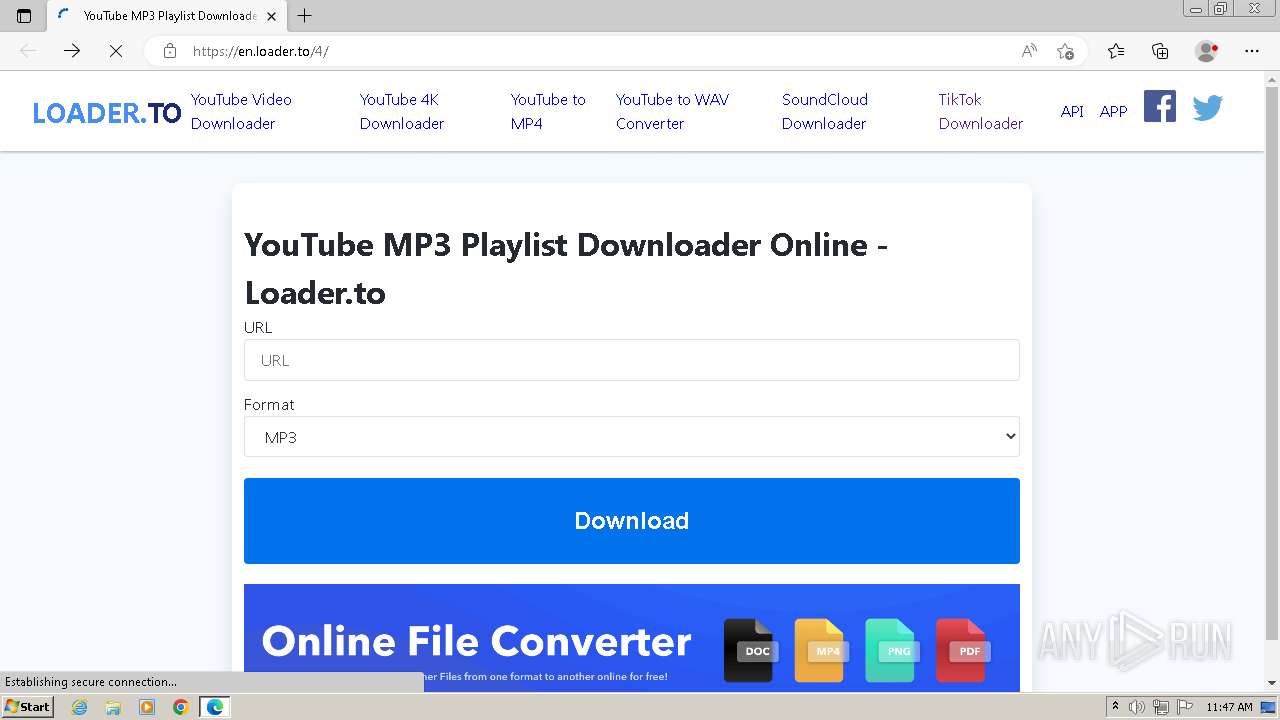The height and width of the screenshot is (720, 1280).
Task: Stop loading the page
Action: 116,51
